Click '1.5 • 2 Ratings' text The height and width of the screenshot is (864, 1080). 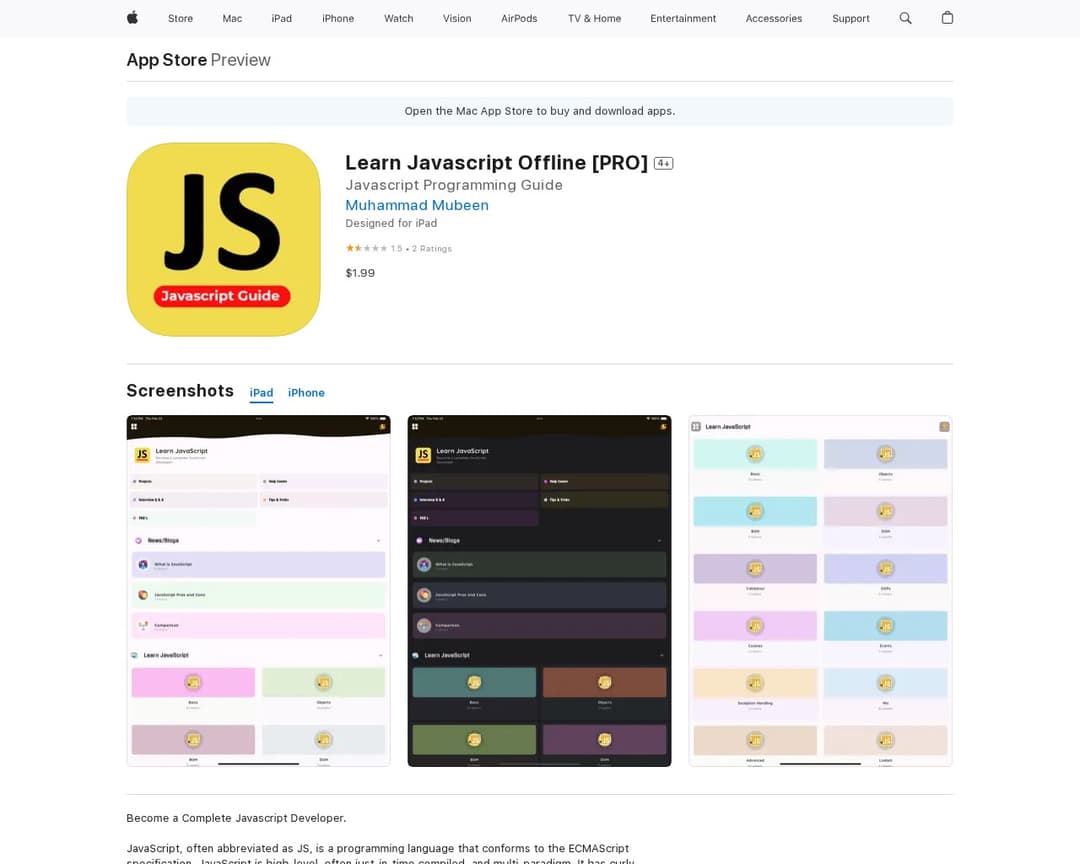[x=422, y=249]
